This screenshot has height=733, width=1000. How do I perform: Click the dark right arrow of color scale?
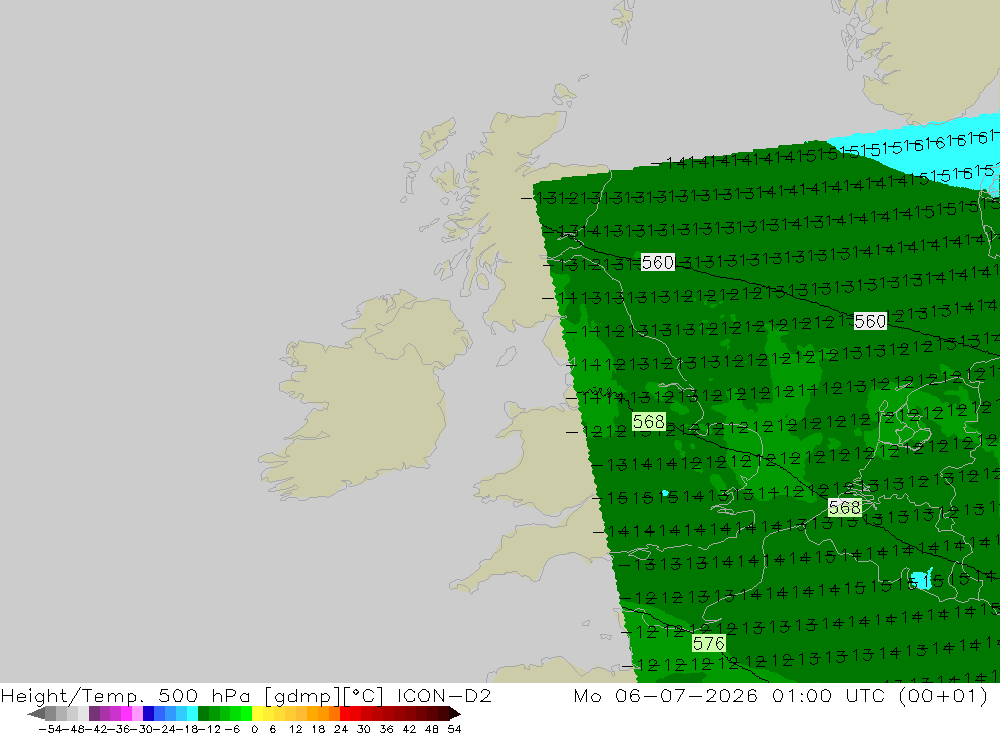tap(454, 713)
